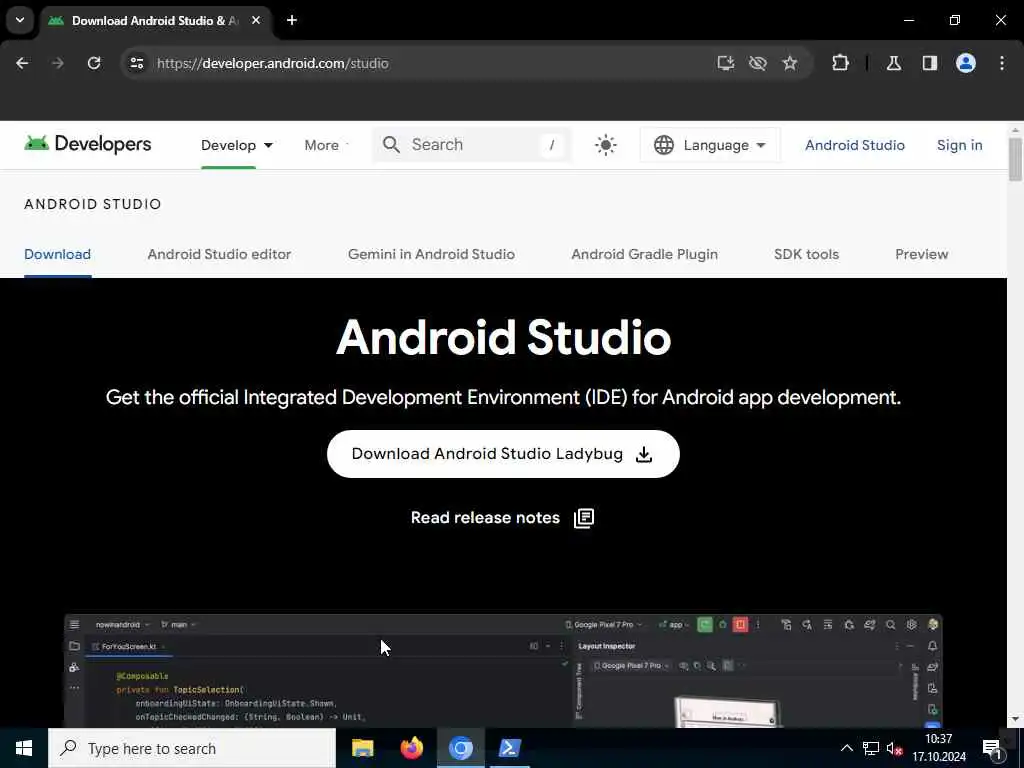Click the muted volume icon in tray
This screenshot has width=1024, height=768.
[895, 748]
